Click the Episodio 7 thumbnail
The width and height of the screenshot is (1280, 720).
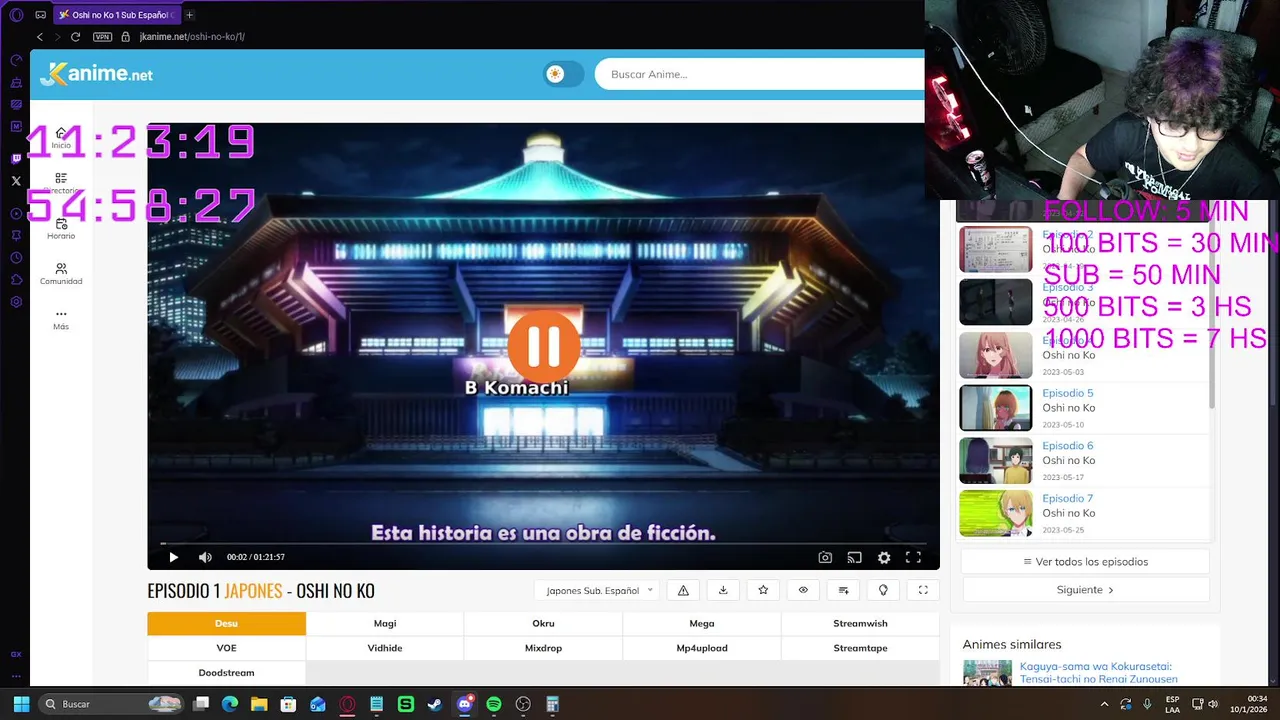[x=995, y=513]
